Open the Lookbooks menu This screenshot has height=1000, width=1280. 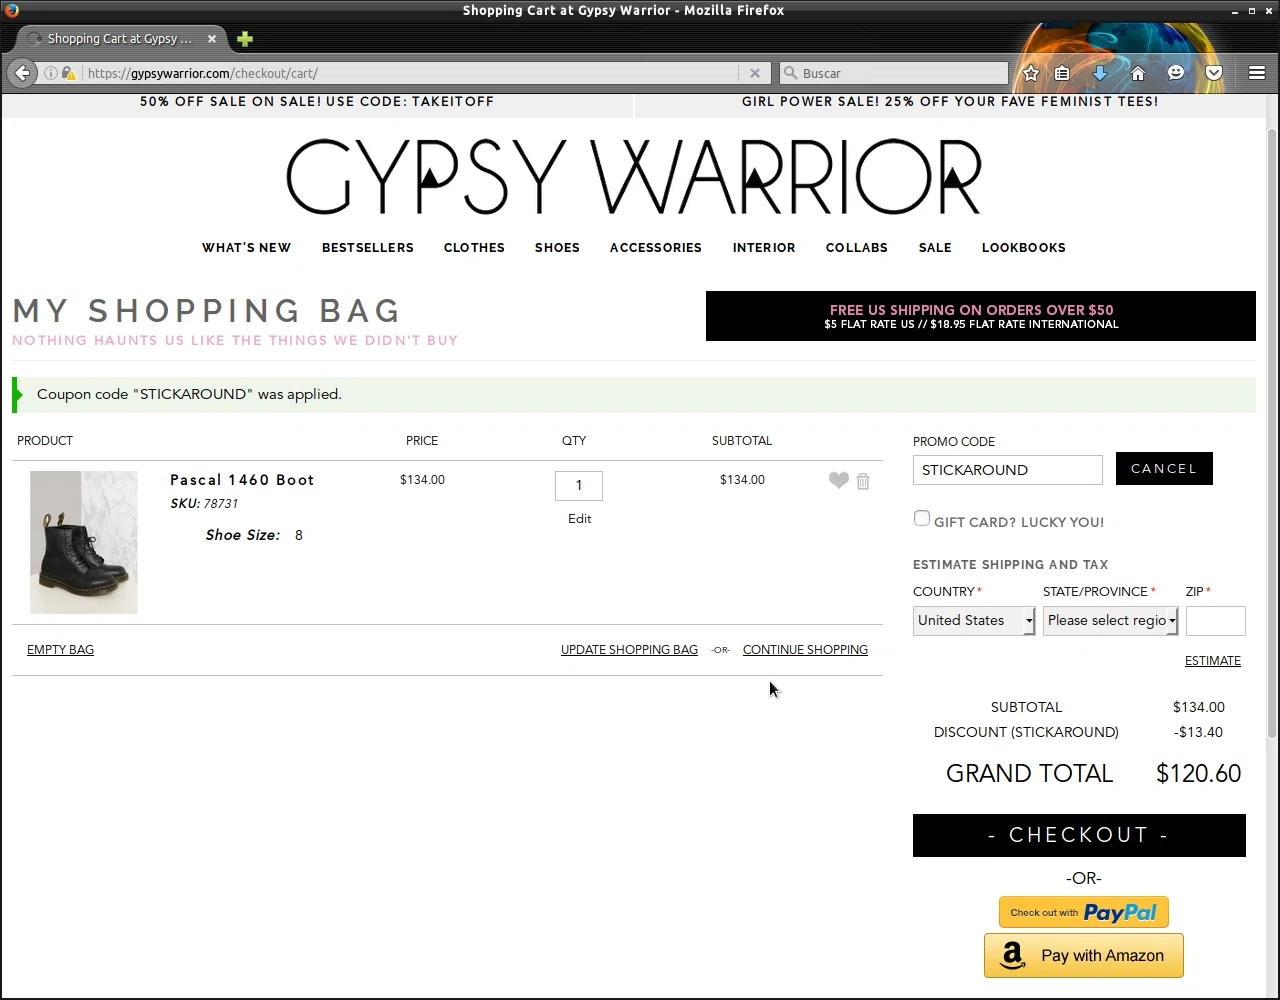[x=1024, y=248]
